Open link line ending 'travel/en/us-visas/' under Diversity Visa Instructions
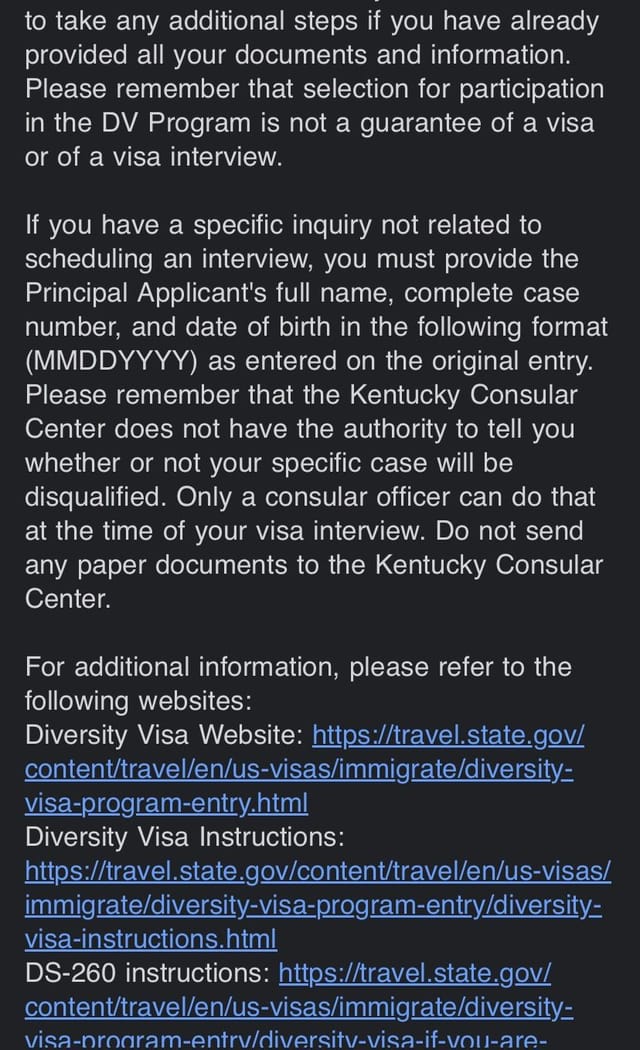Image resolution: width=640 pixels, height=1050 pixels. click(318, 871)
